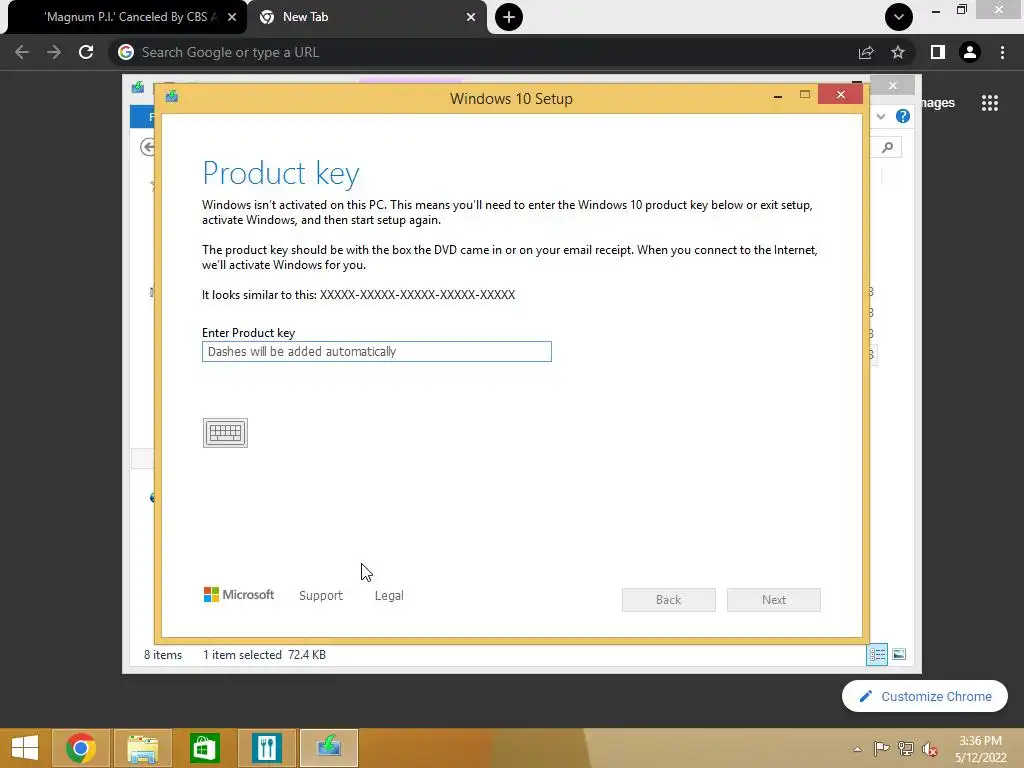Click the File Explorer search magnifier

(888, 148)
